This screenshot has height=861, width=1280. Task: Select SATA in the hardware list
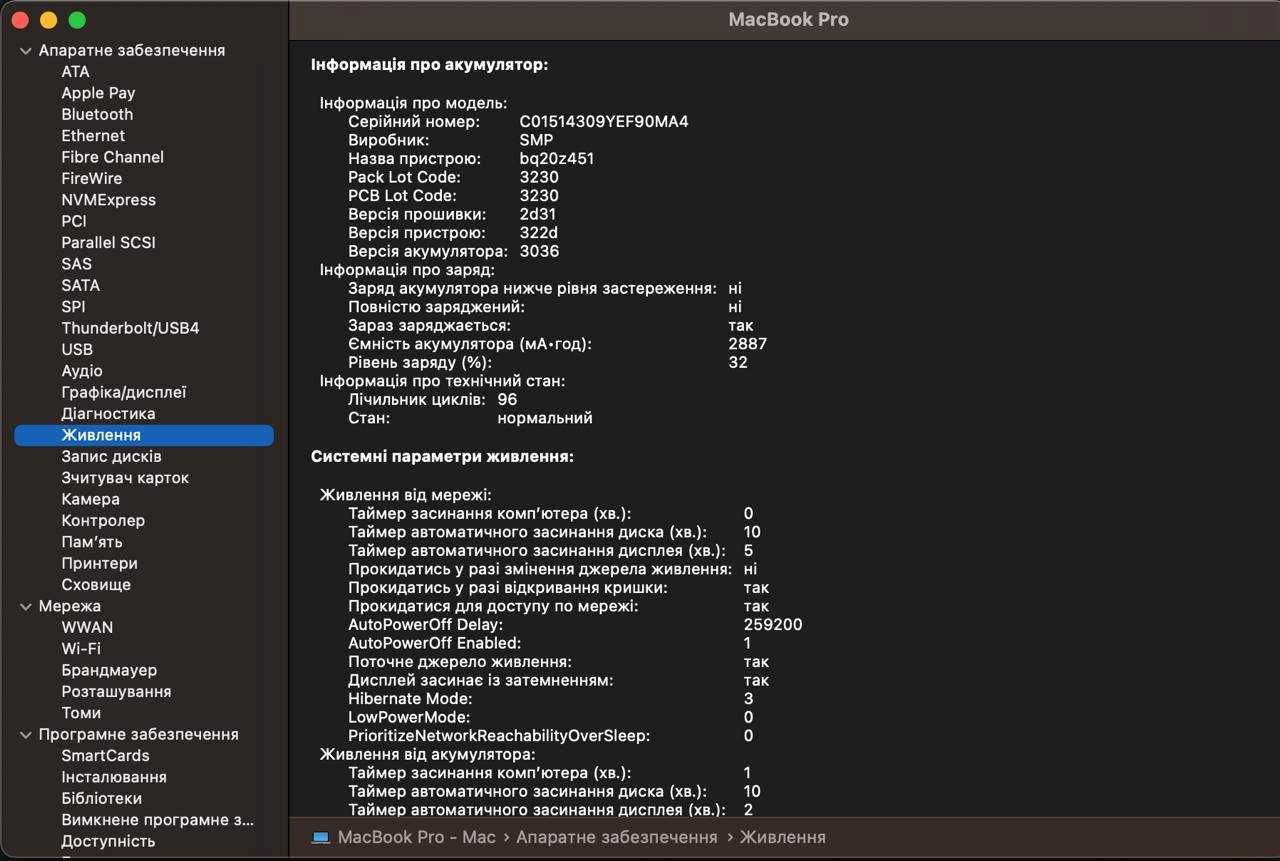pyautogui.click(x=80, y=285)
